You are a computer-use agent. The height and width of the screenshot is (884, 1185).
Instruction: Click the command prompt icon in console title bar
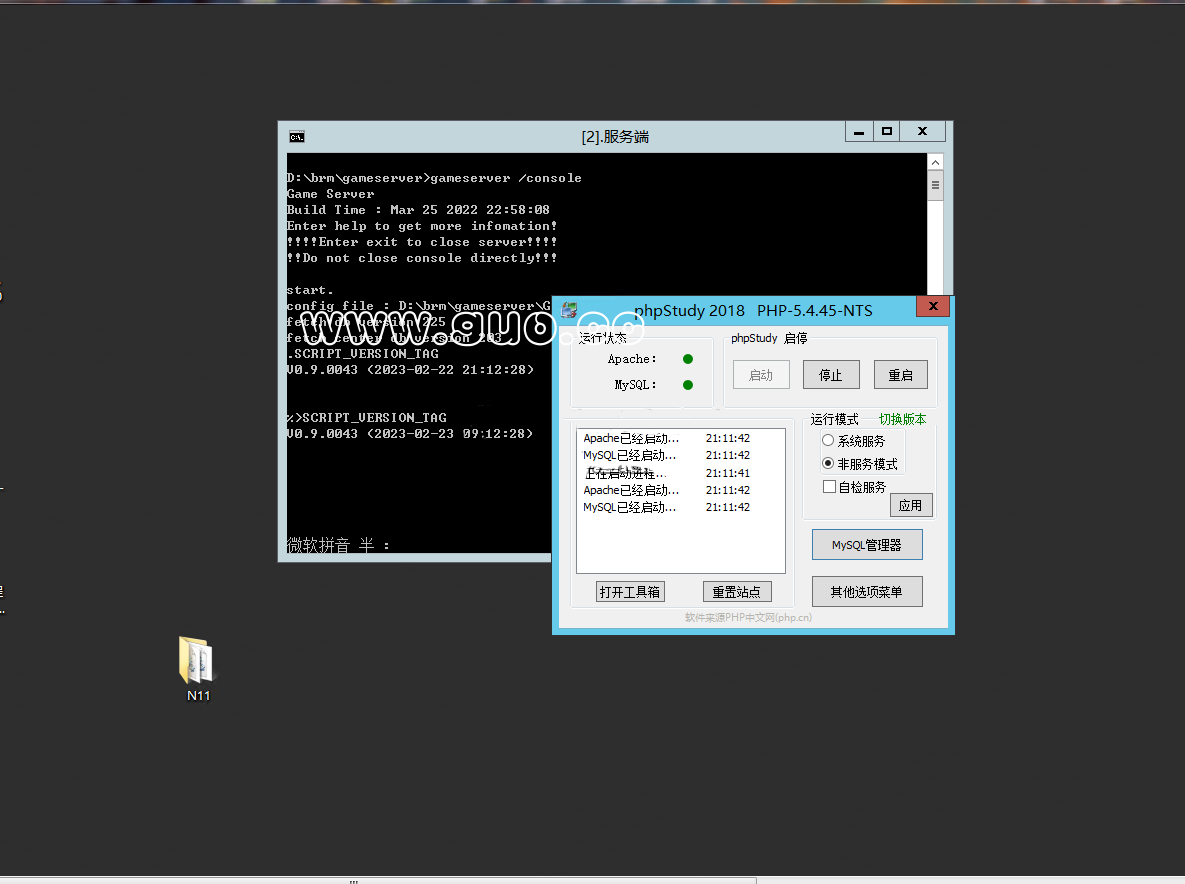pos(297,136)
